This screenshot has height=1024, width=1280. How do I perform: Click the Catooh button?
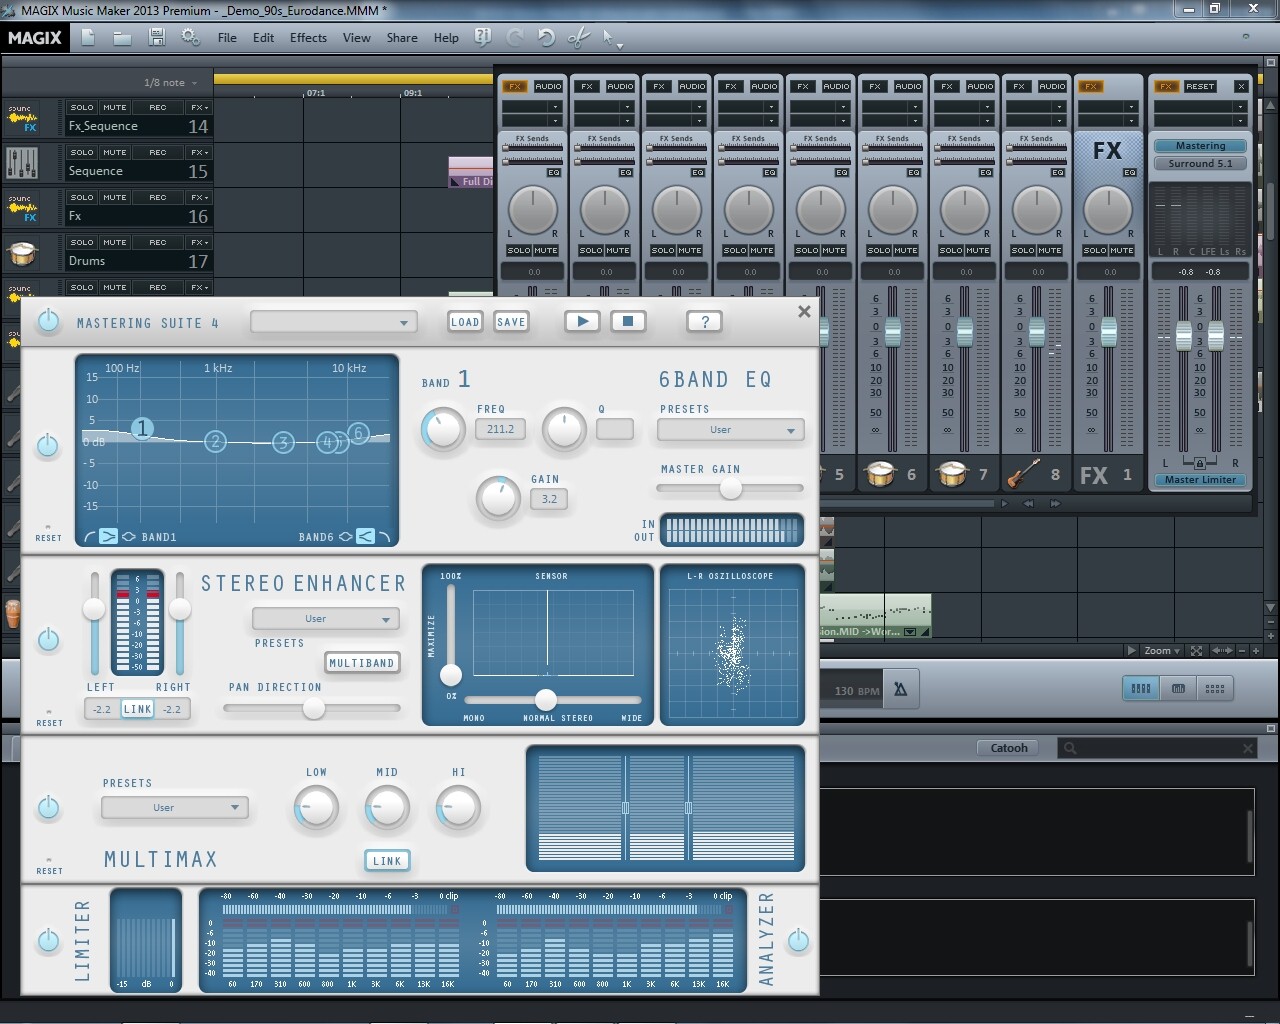[1009, 748]
